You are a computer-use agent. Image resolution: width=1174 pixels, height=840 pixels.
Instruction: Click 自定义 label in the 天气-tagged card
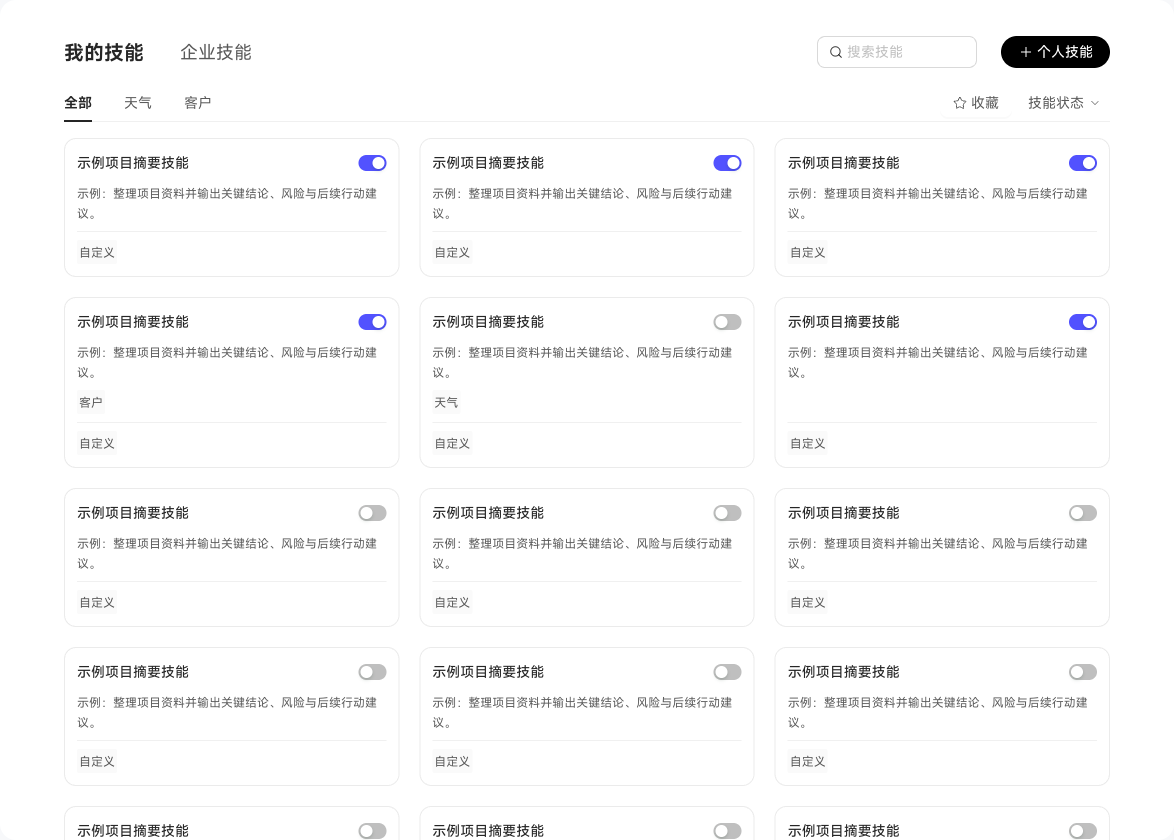(452, 444)
